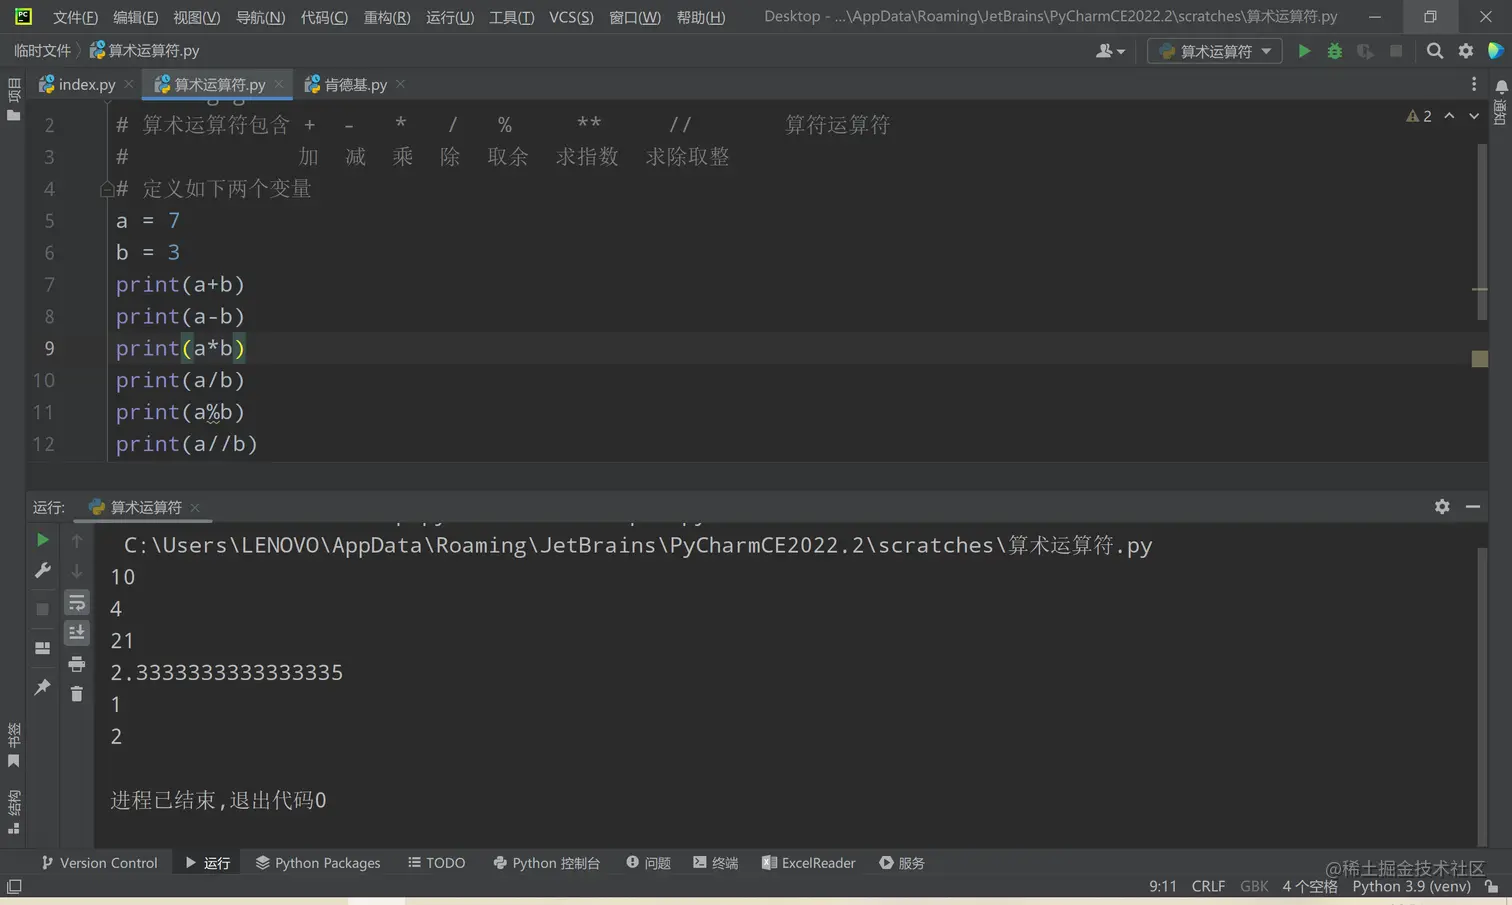Open the 算术运算符 run configuration dropdown
1512x905 pixels.
pos(1215,51)
